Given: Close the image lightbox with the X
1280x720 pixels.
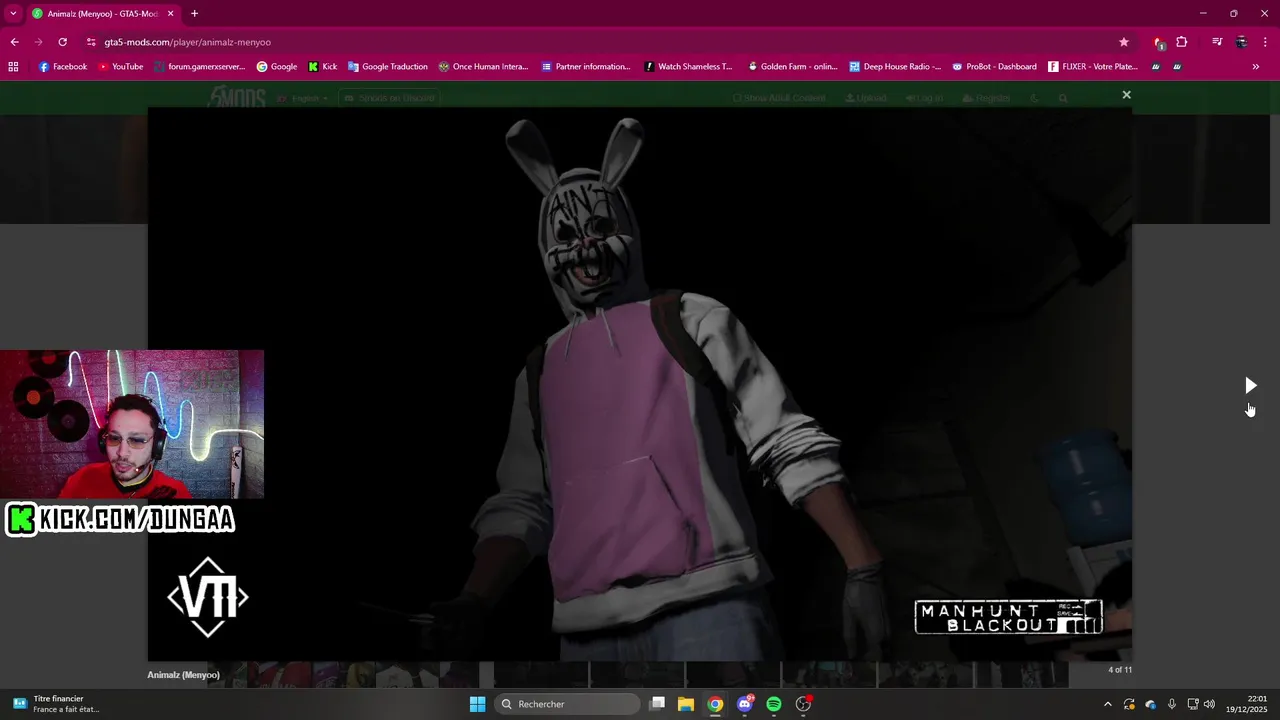Looking at the screenshot, I should pyautogui.click(x=1126, y=95).
